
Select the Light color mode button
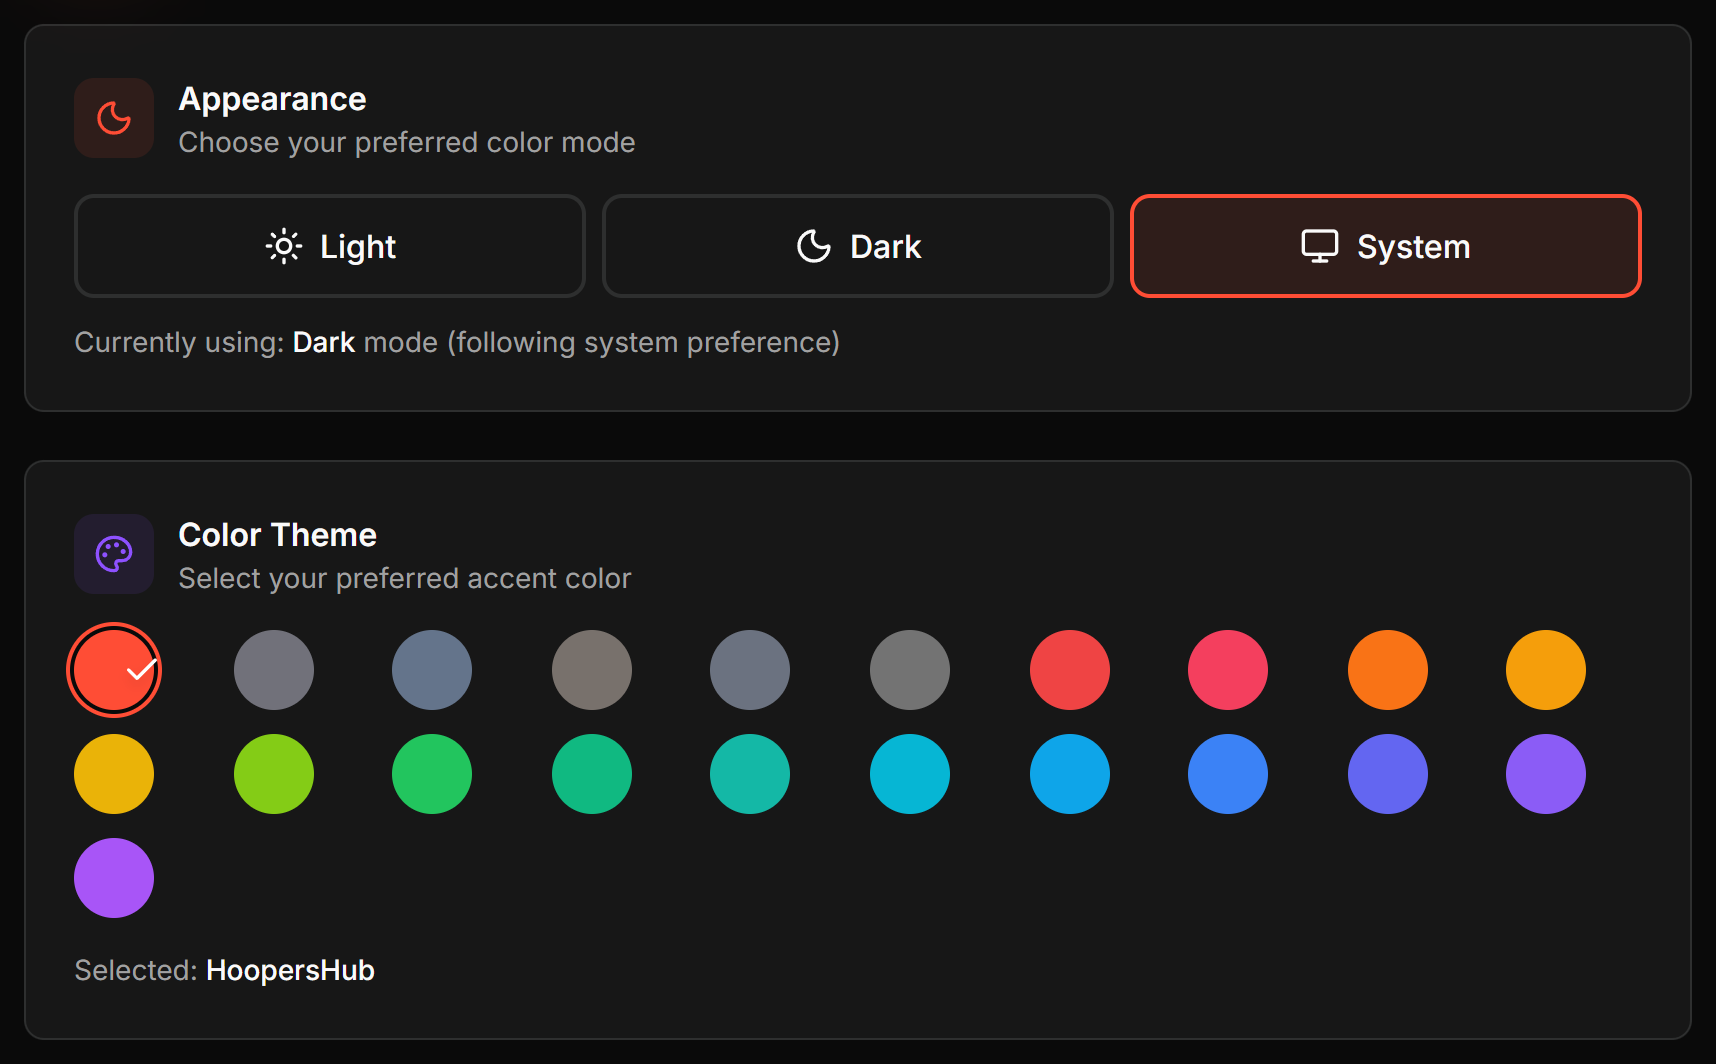pyautogui.click(x=330, y=246)
